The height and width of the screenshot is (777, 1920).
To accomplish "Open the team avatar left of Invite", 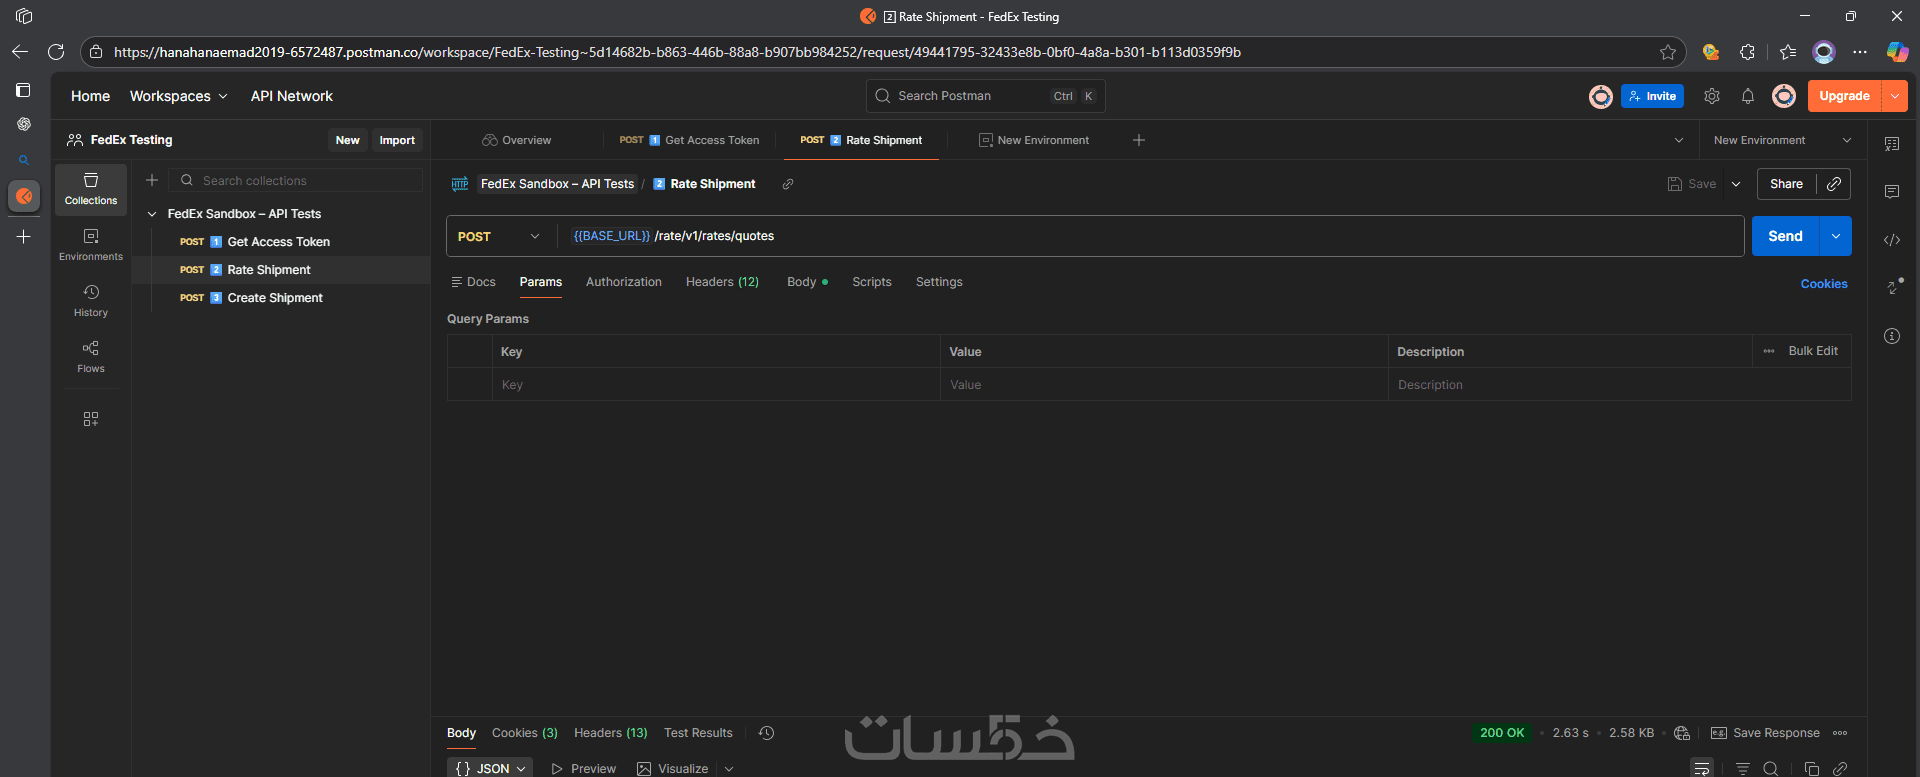I will [x=1601, y=96].
